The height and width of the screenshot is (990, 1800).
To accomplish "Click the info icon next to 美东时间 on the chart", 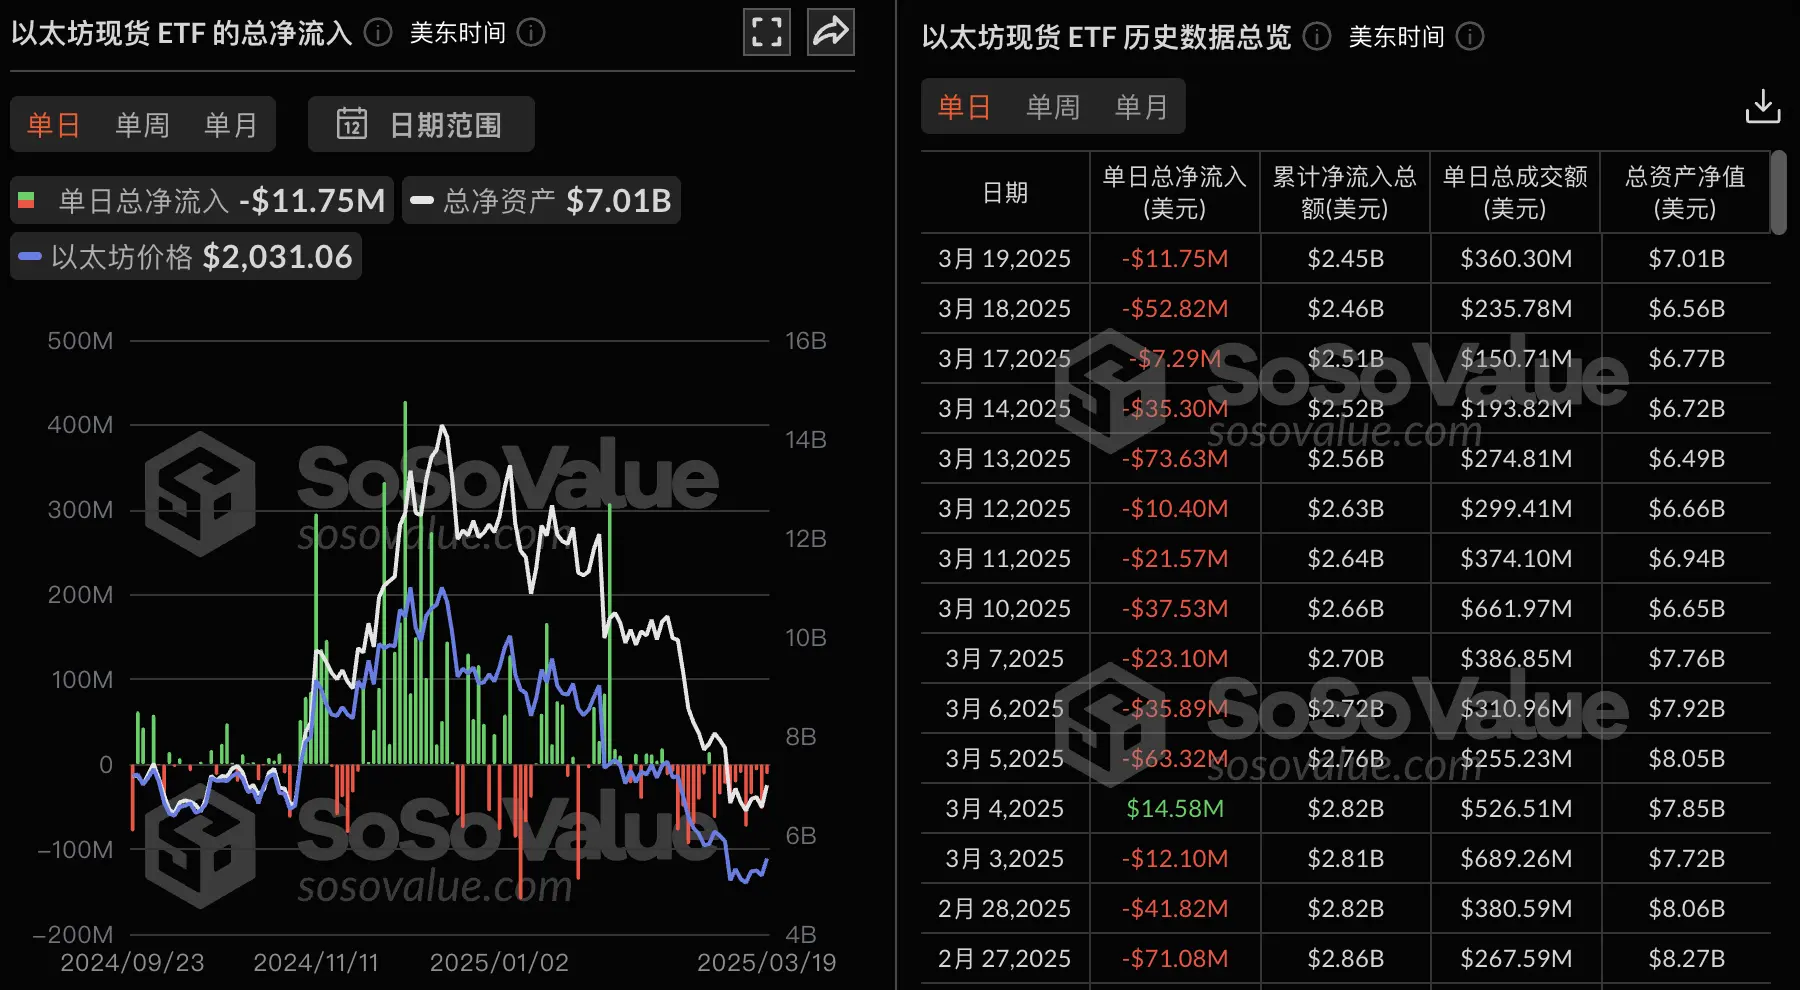I will tap(532, 33).
